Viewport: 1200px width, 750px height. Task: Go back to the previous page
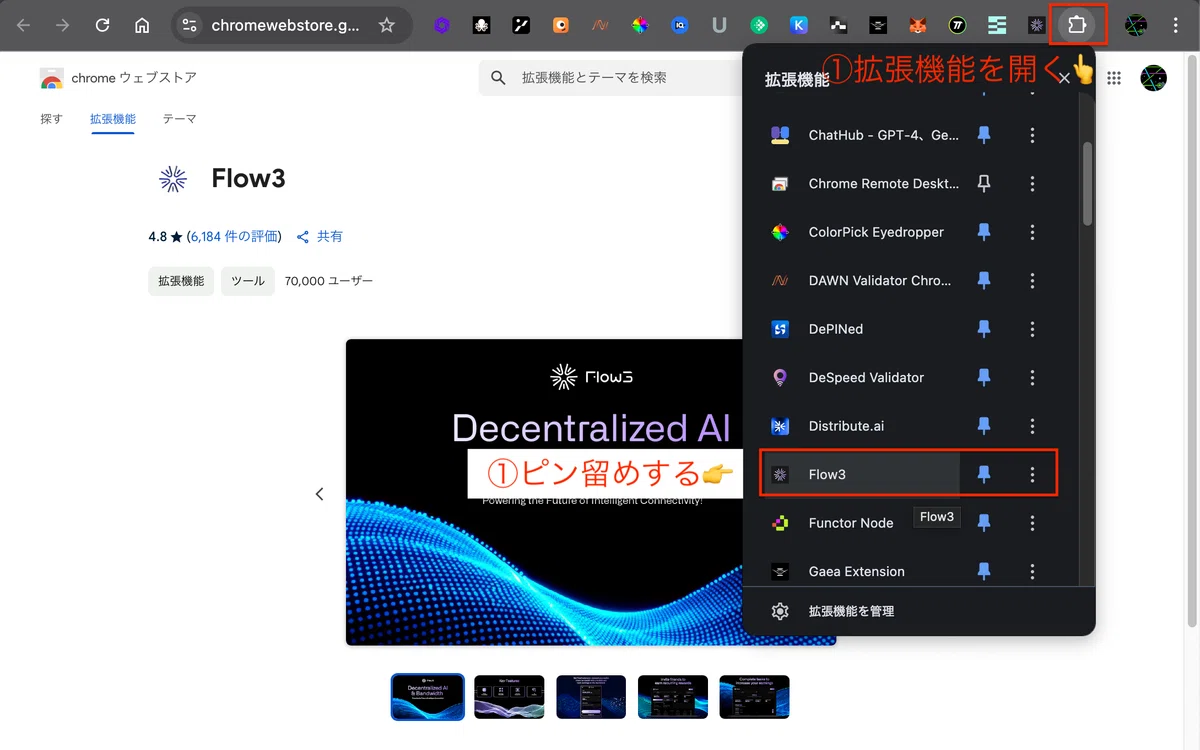23,25
